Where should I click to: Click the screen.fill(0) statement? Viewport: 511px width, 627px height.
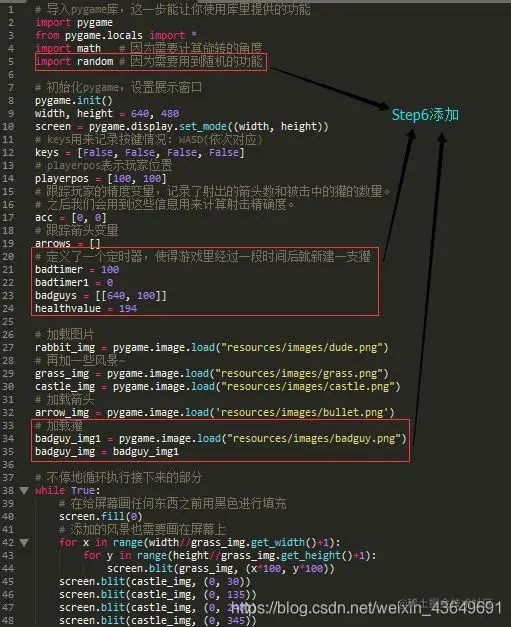click(x=100, y=517)
